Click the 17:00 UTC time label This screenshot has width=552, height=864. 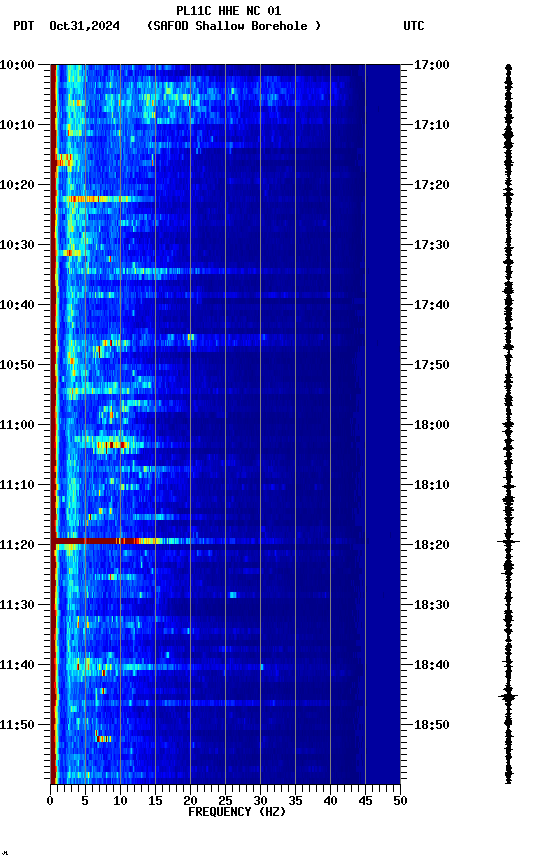pyautogui.click(x=432, y=65)
